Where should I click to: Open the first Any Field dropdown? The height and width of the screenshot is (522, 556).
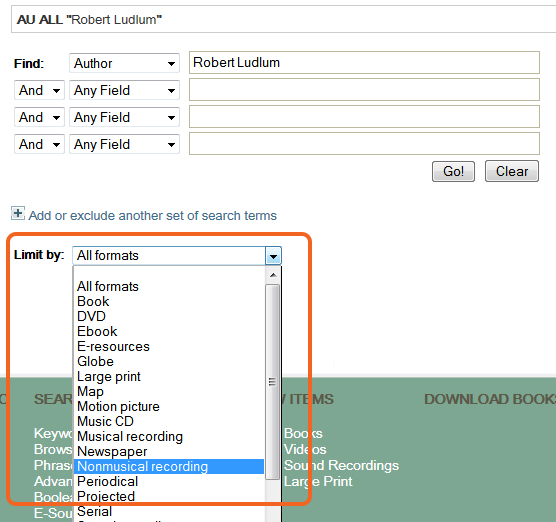click(124, 90)
